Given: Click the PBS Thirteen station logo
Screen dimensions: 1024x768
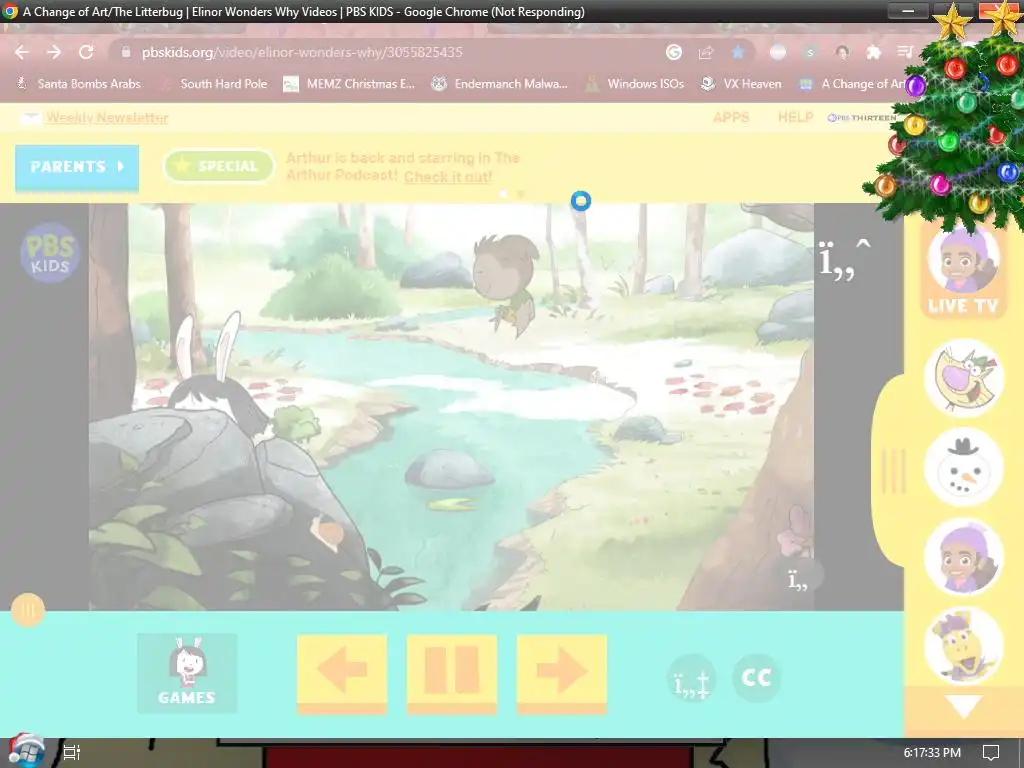Looking at the screenshot, I should tap(861, 118).
